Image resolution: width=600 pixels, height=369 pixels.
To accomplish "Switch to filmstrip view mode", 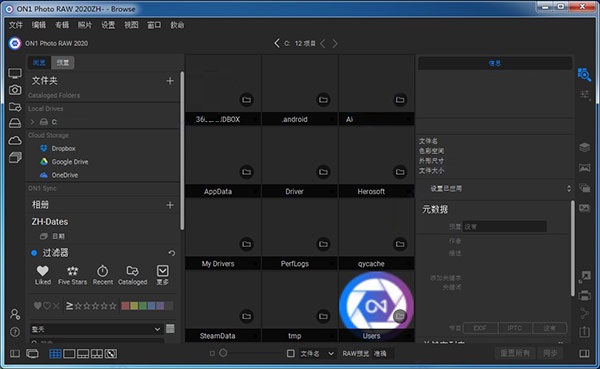I will (x=83, y=354).
